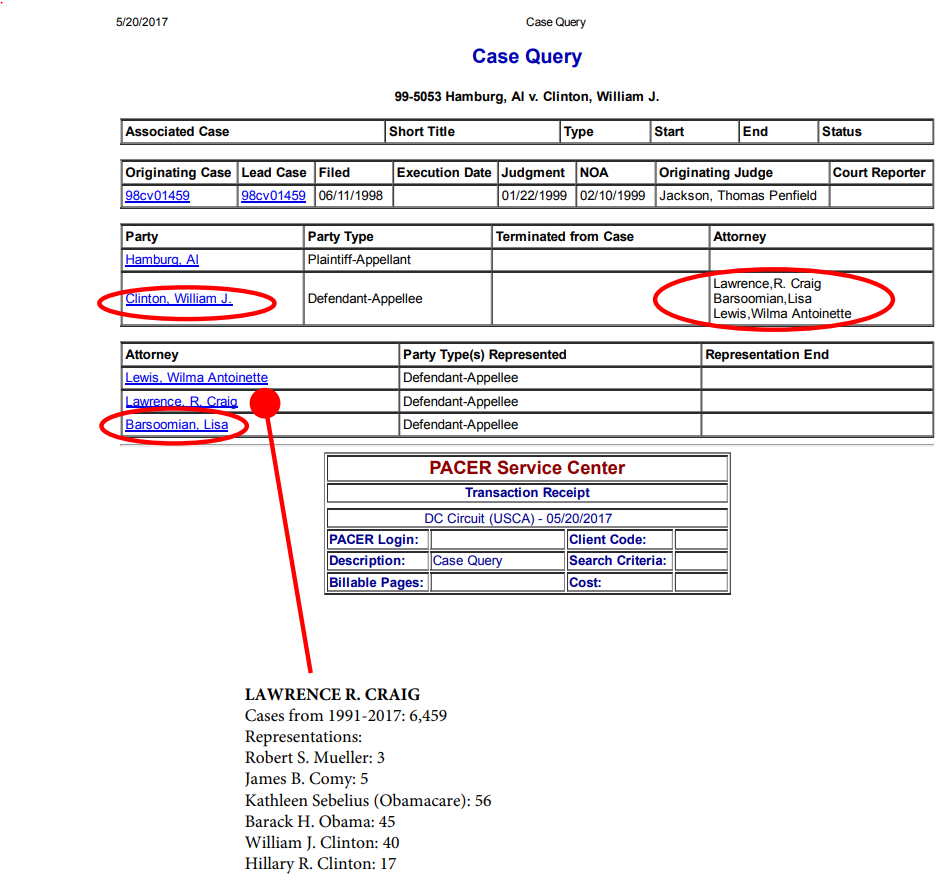Click the Associated Case column header
The width and height of the screenshot is (952, 890).
tap(177, 132)
